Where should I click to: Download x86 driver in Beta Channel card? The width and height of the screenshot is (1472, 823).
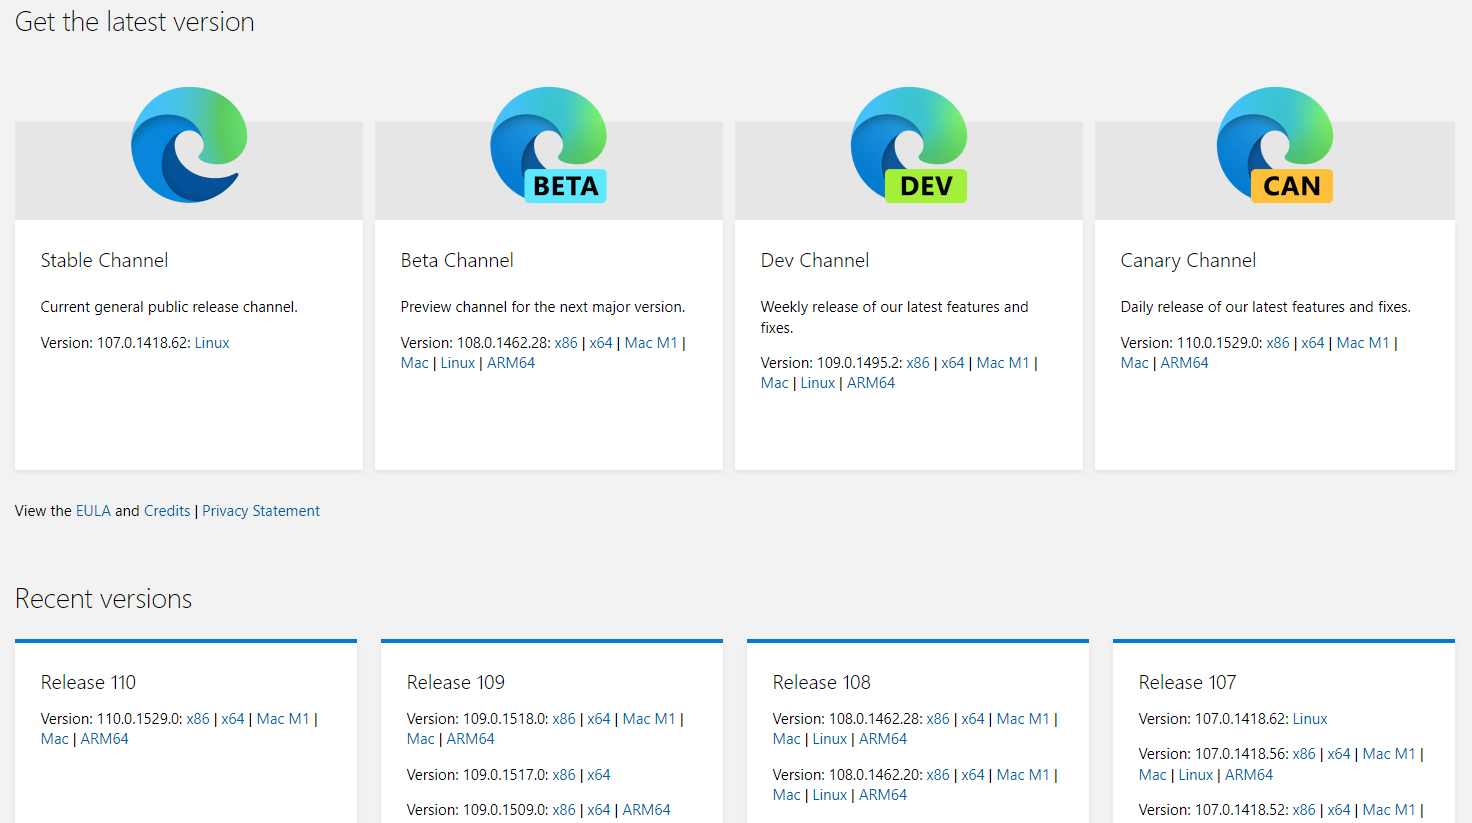pyautogui.click(x=566, y=343)
